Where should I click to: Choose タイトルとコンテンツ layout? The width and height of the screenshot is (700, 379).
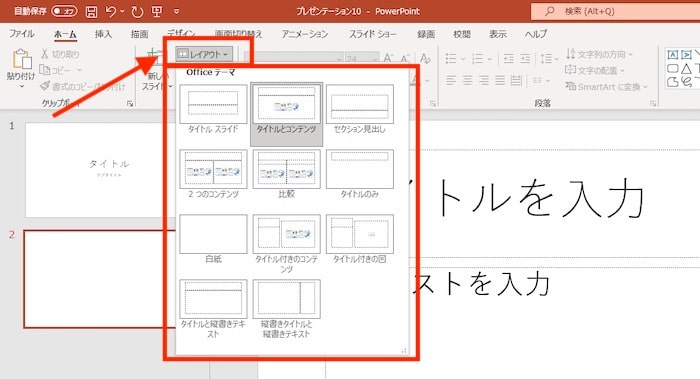point(286,114)
